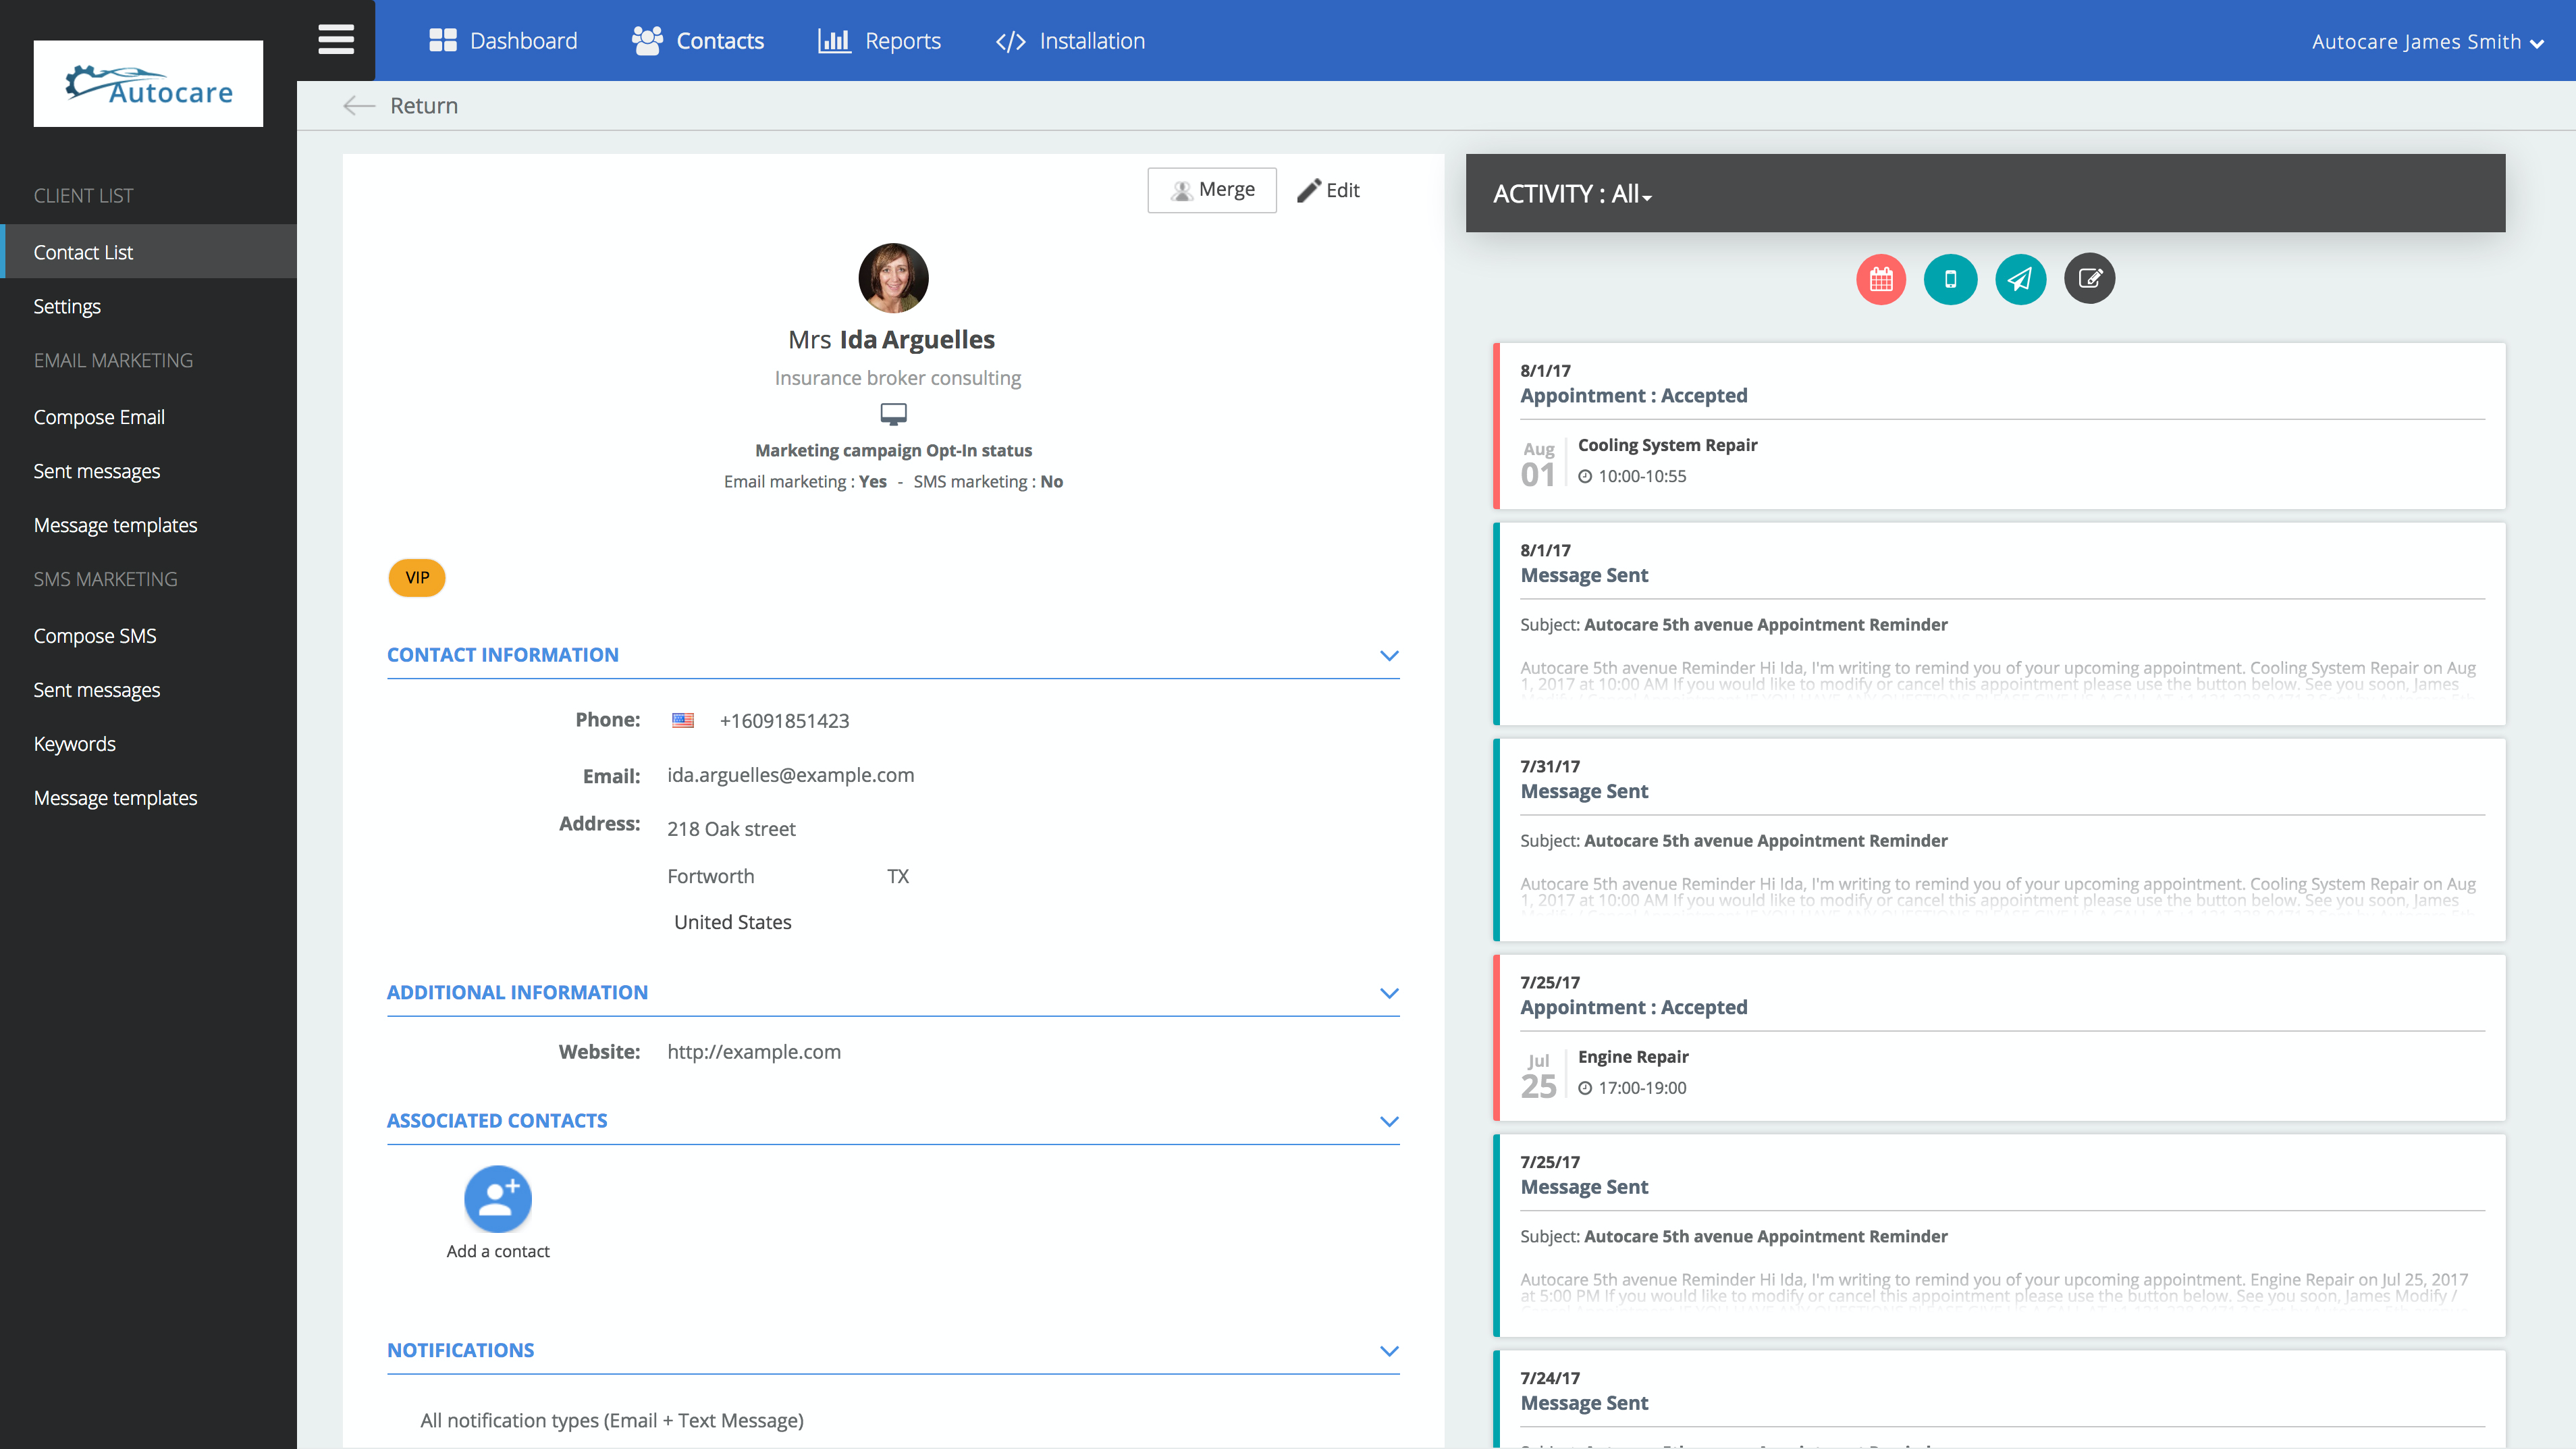2576x1449 pixels.
Task: Click email ida.arguelles@example.com
Action: click(x=790, y=775)
